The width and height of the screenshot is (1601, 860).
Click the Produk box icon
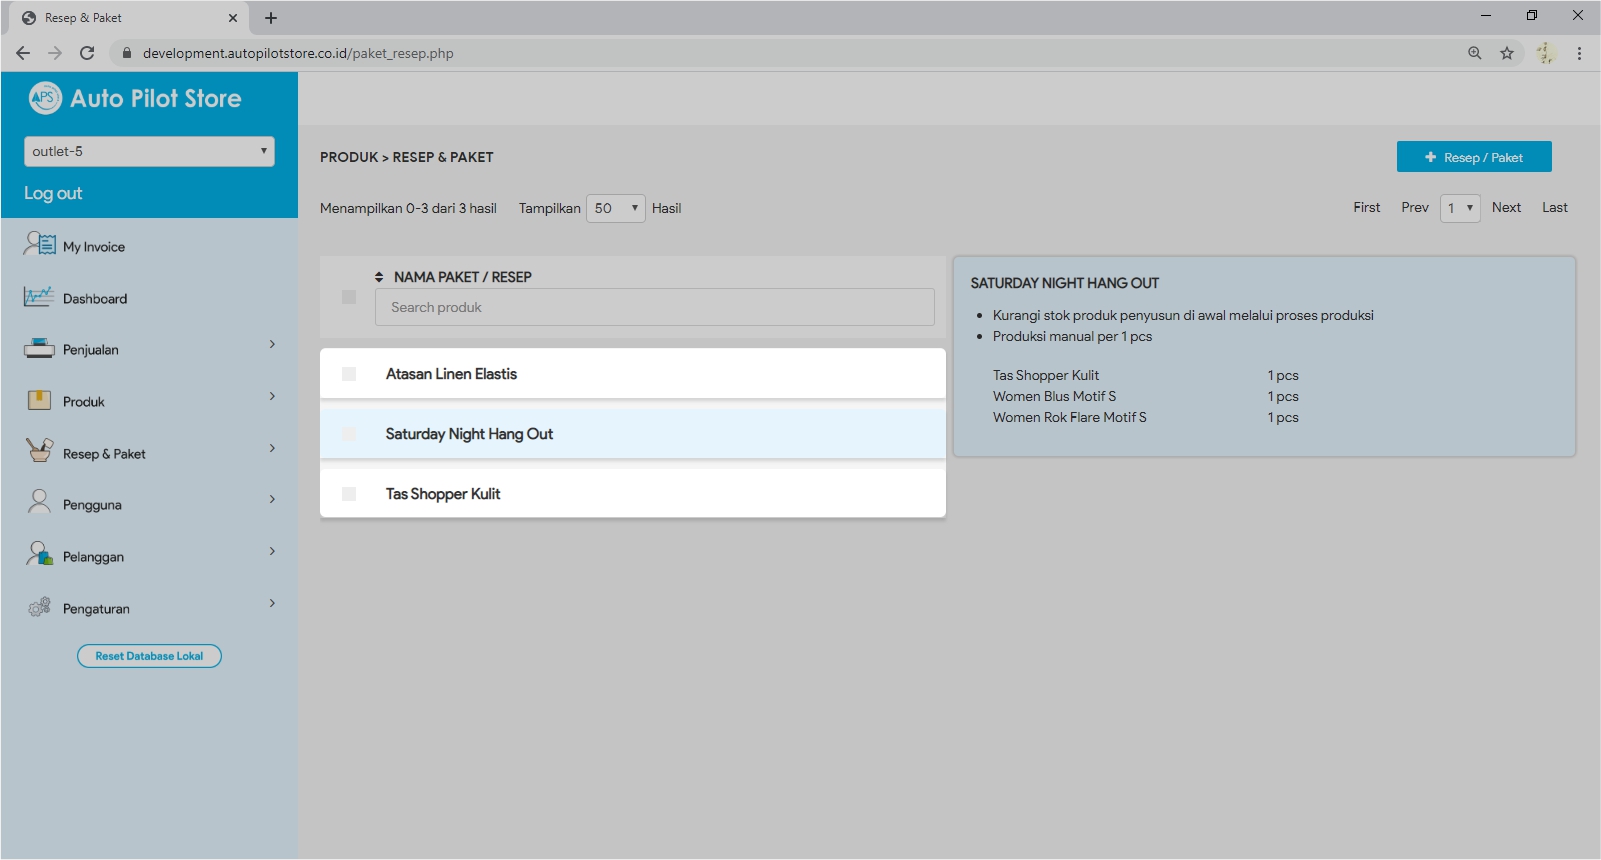tap(39, 401)
